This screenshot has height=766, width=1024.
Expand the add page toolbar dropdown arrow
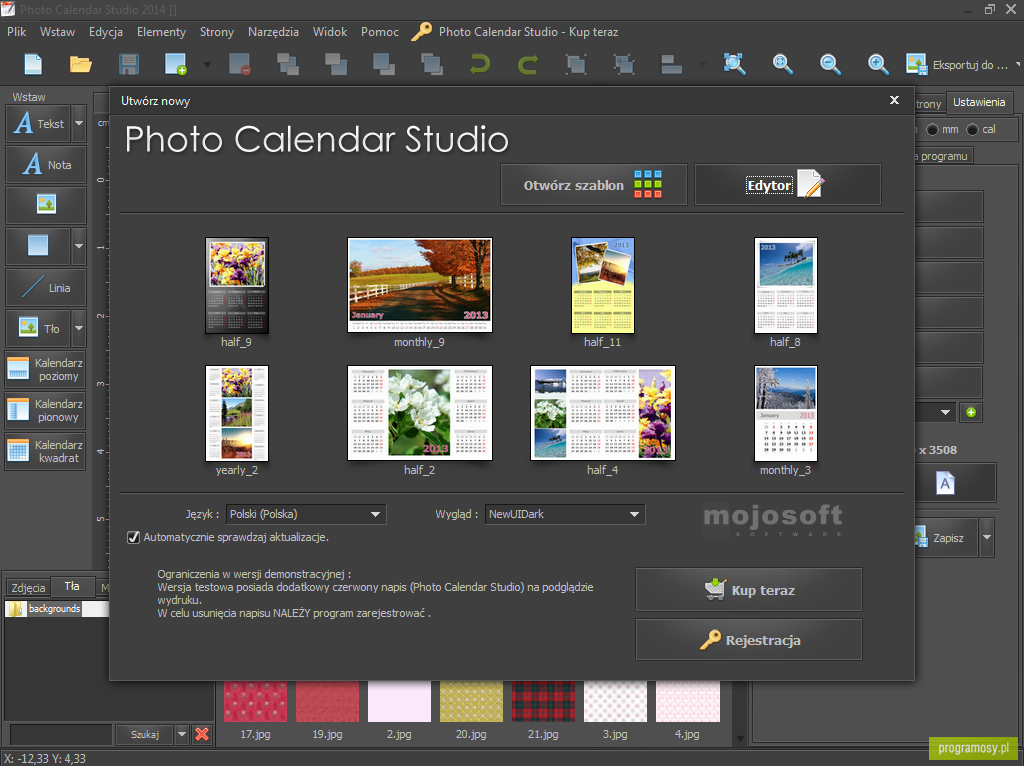click(207, 65)
